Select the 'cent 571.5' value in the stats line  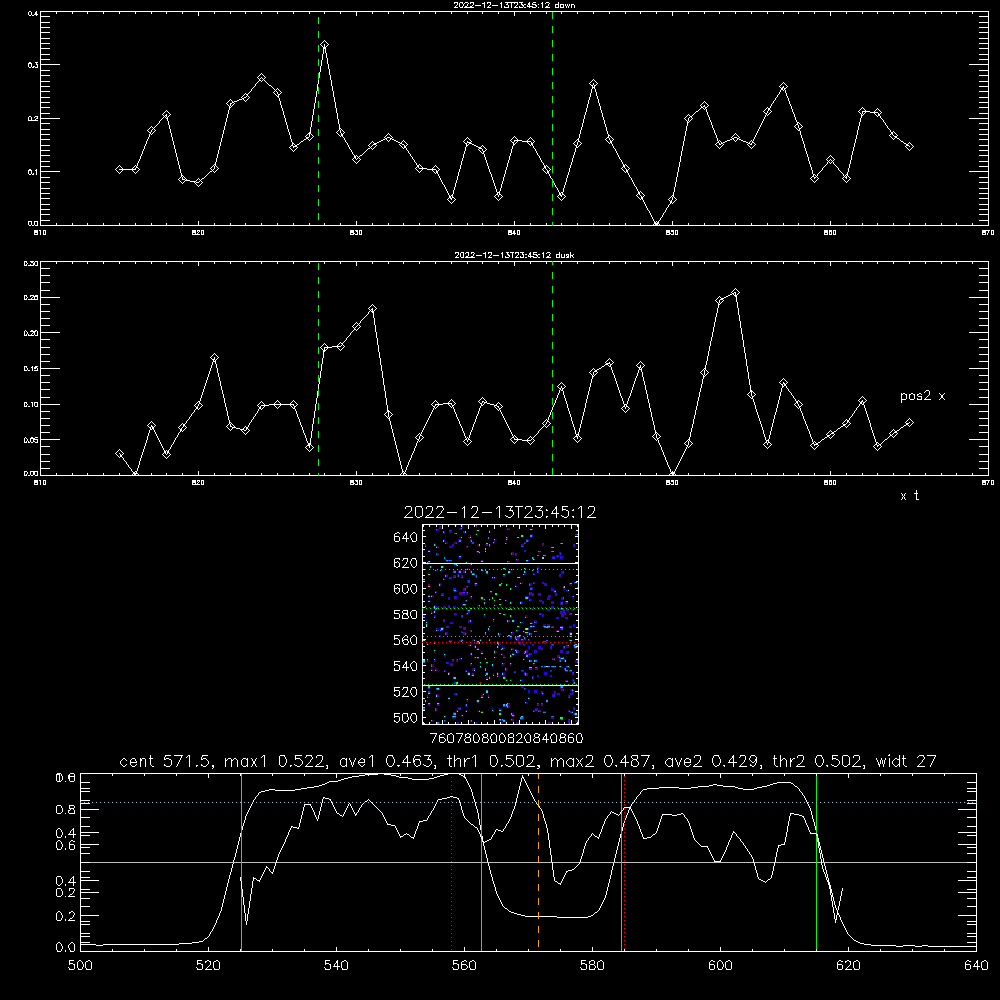163,761
